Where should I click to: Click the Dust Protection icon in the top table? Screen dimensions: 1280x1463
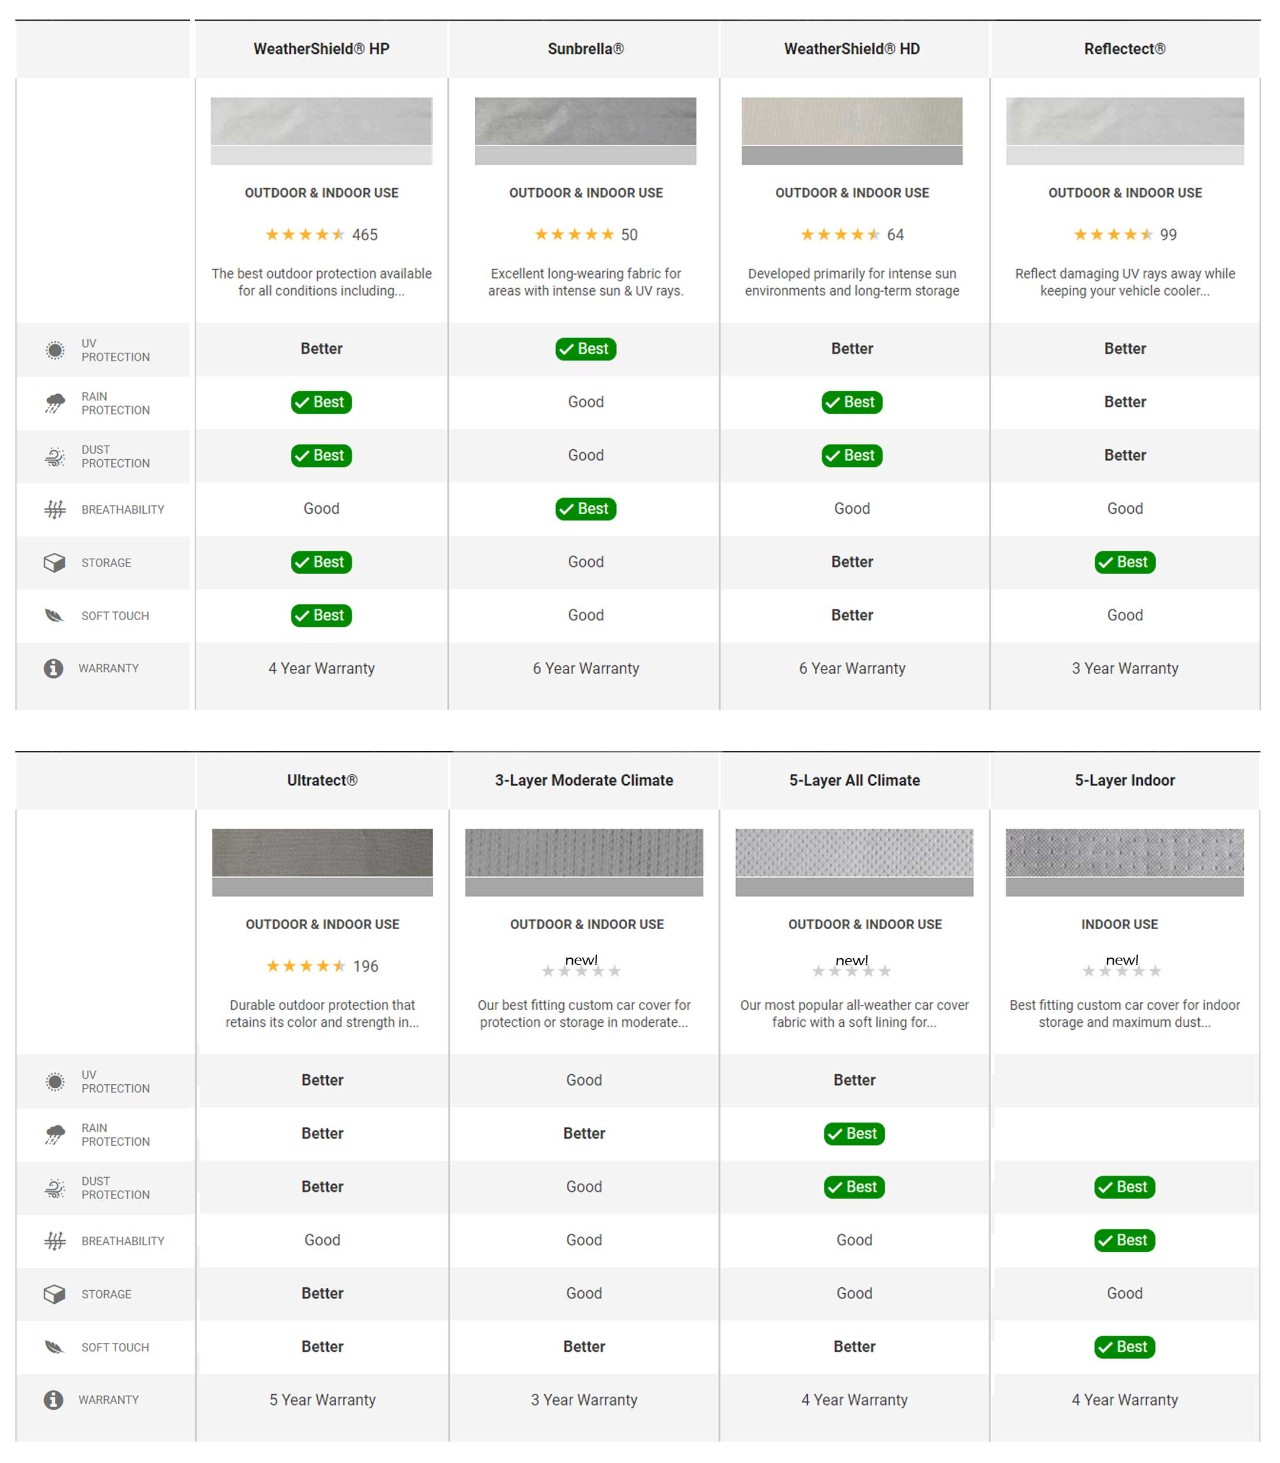[x=55, y=457]
